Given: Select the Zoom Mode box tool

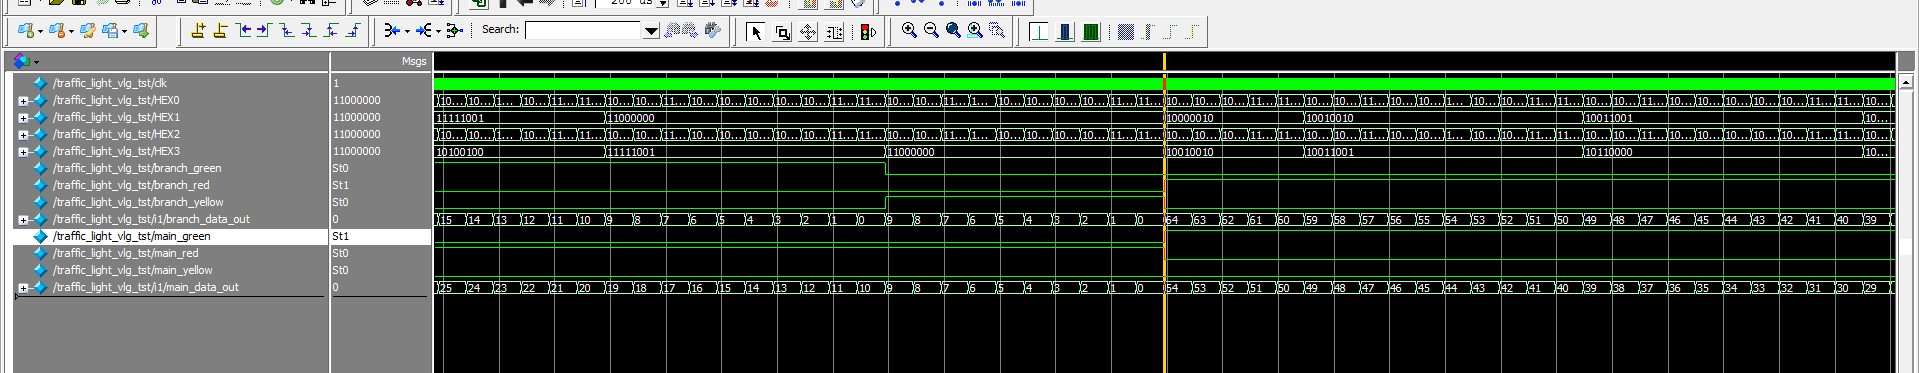Looking at the screenshot, I should coord(782,32).
